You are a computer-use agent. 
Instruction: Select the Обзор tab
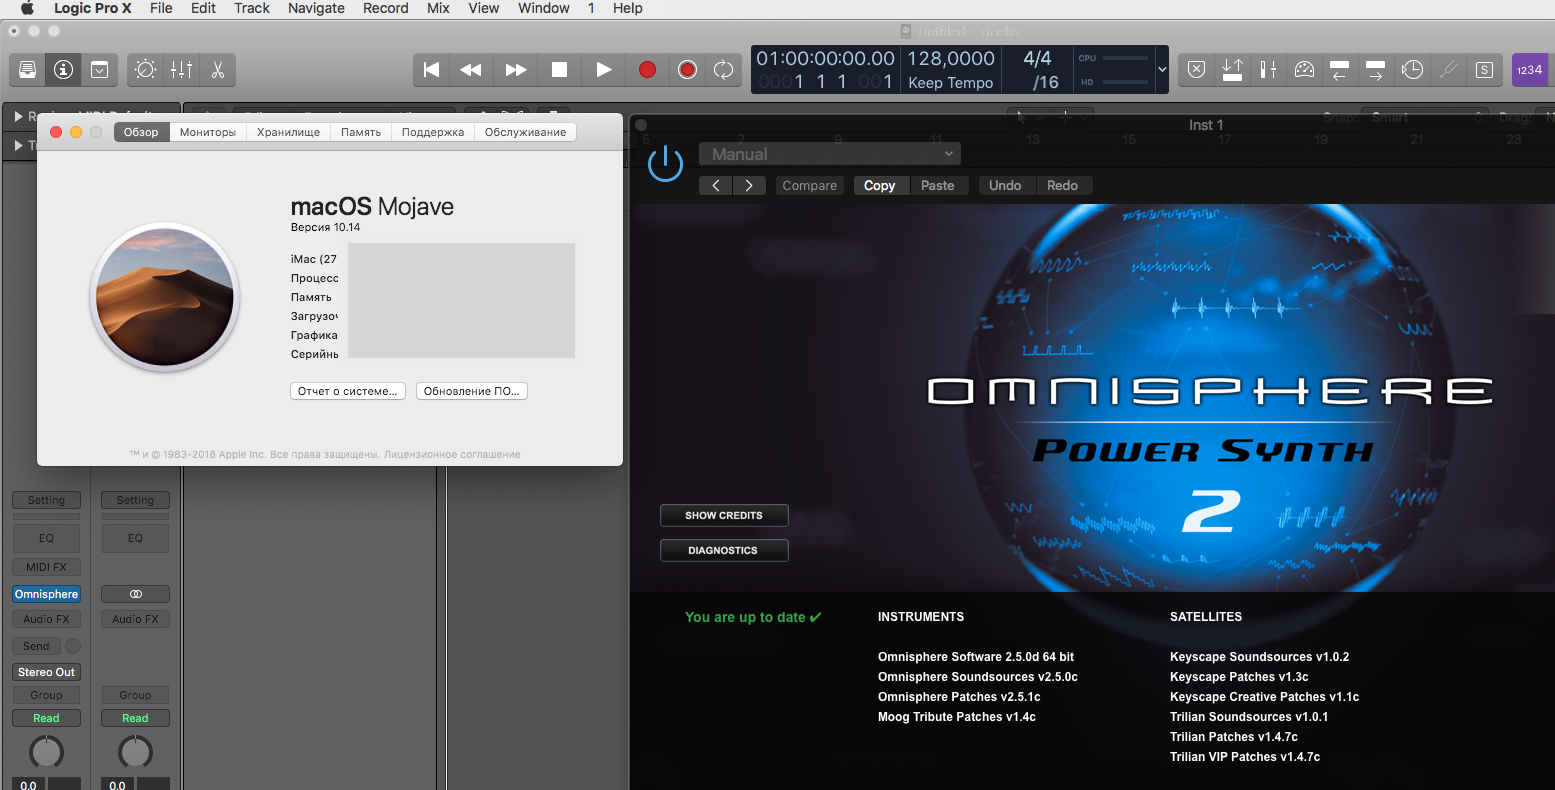(x=141, y=132)
